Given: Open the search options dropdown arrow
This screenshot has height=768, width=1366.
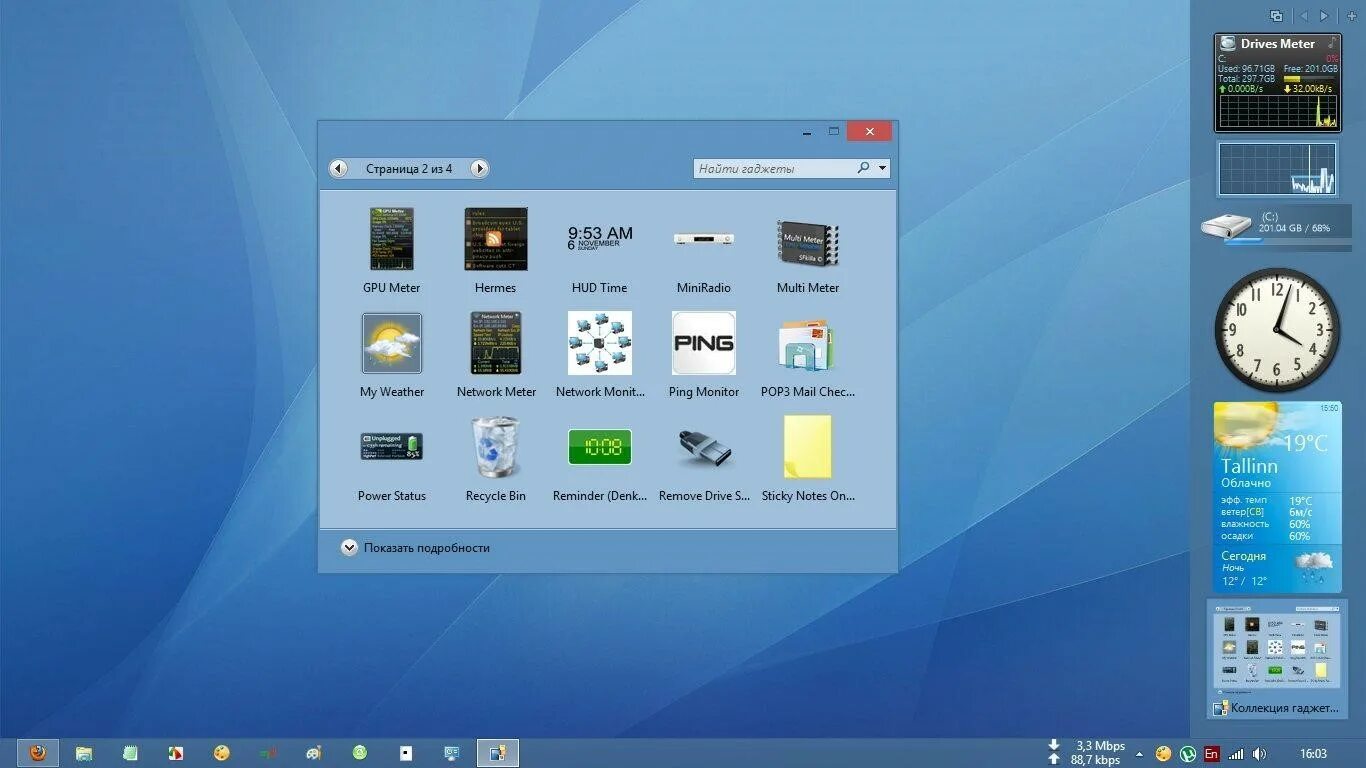Looking at the screenshot, I should click(x=882, y=168).
